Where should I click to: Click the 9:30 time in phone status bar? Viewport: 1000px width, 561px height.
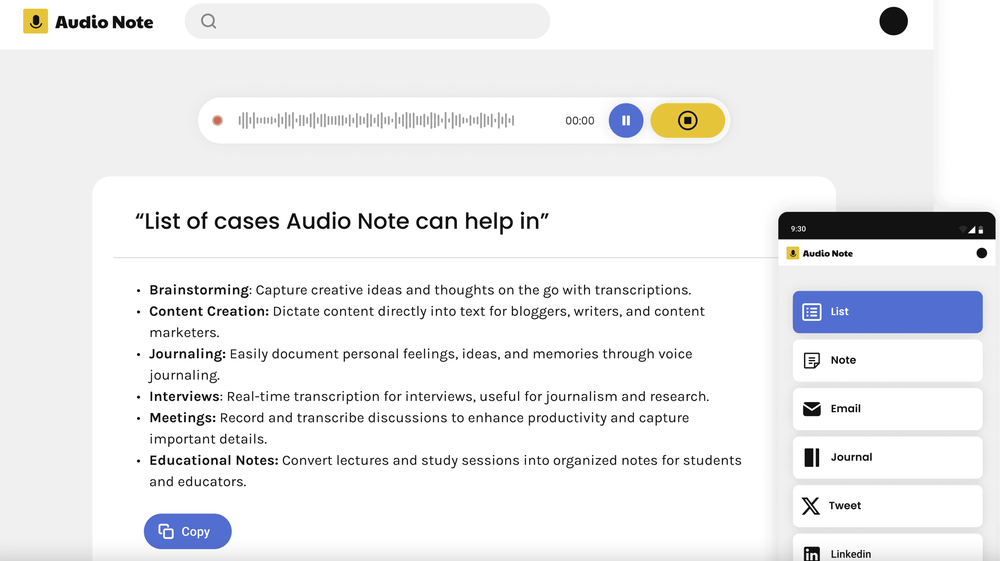(x=798, y=229)
